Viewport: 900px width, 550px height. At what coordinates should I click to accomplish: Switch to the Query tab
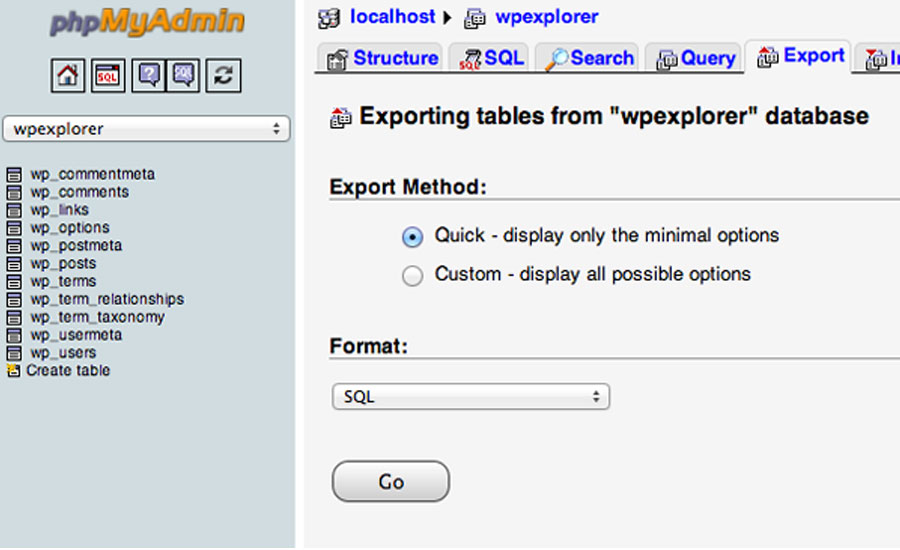[x=693, y=58]
